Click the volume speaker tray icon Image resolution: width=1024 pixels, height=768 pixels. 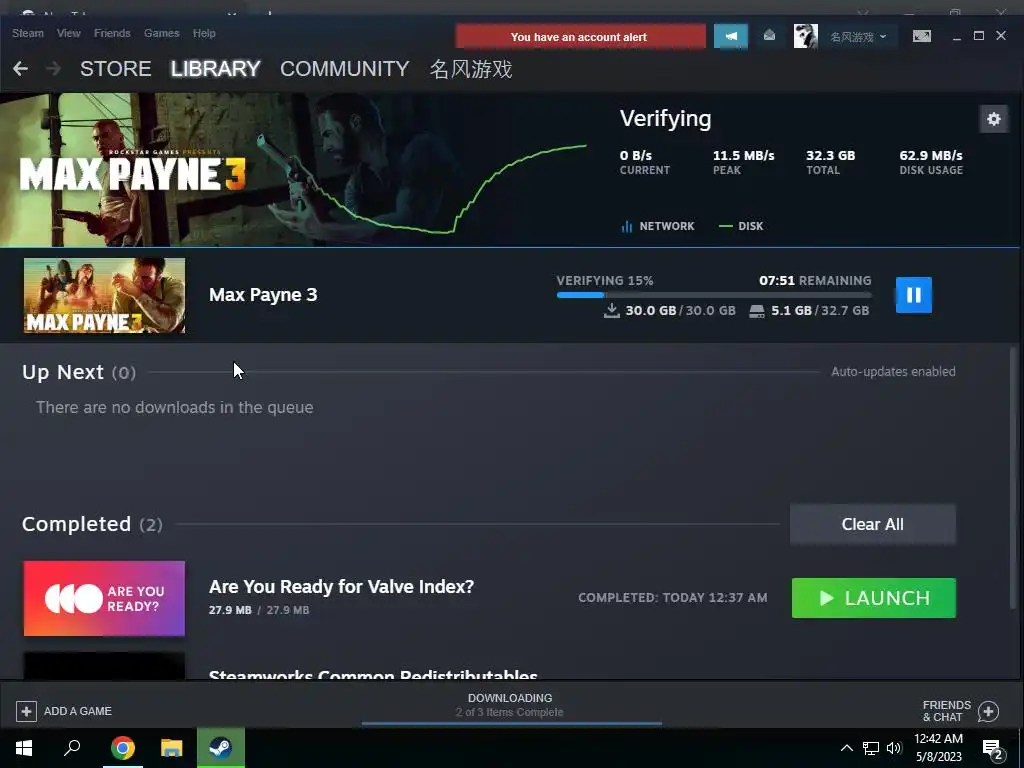point(893,748)
